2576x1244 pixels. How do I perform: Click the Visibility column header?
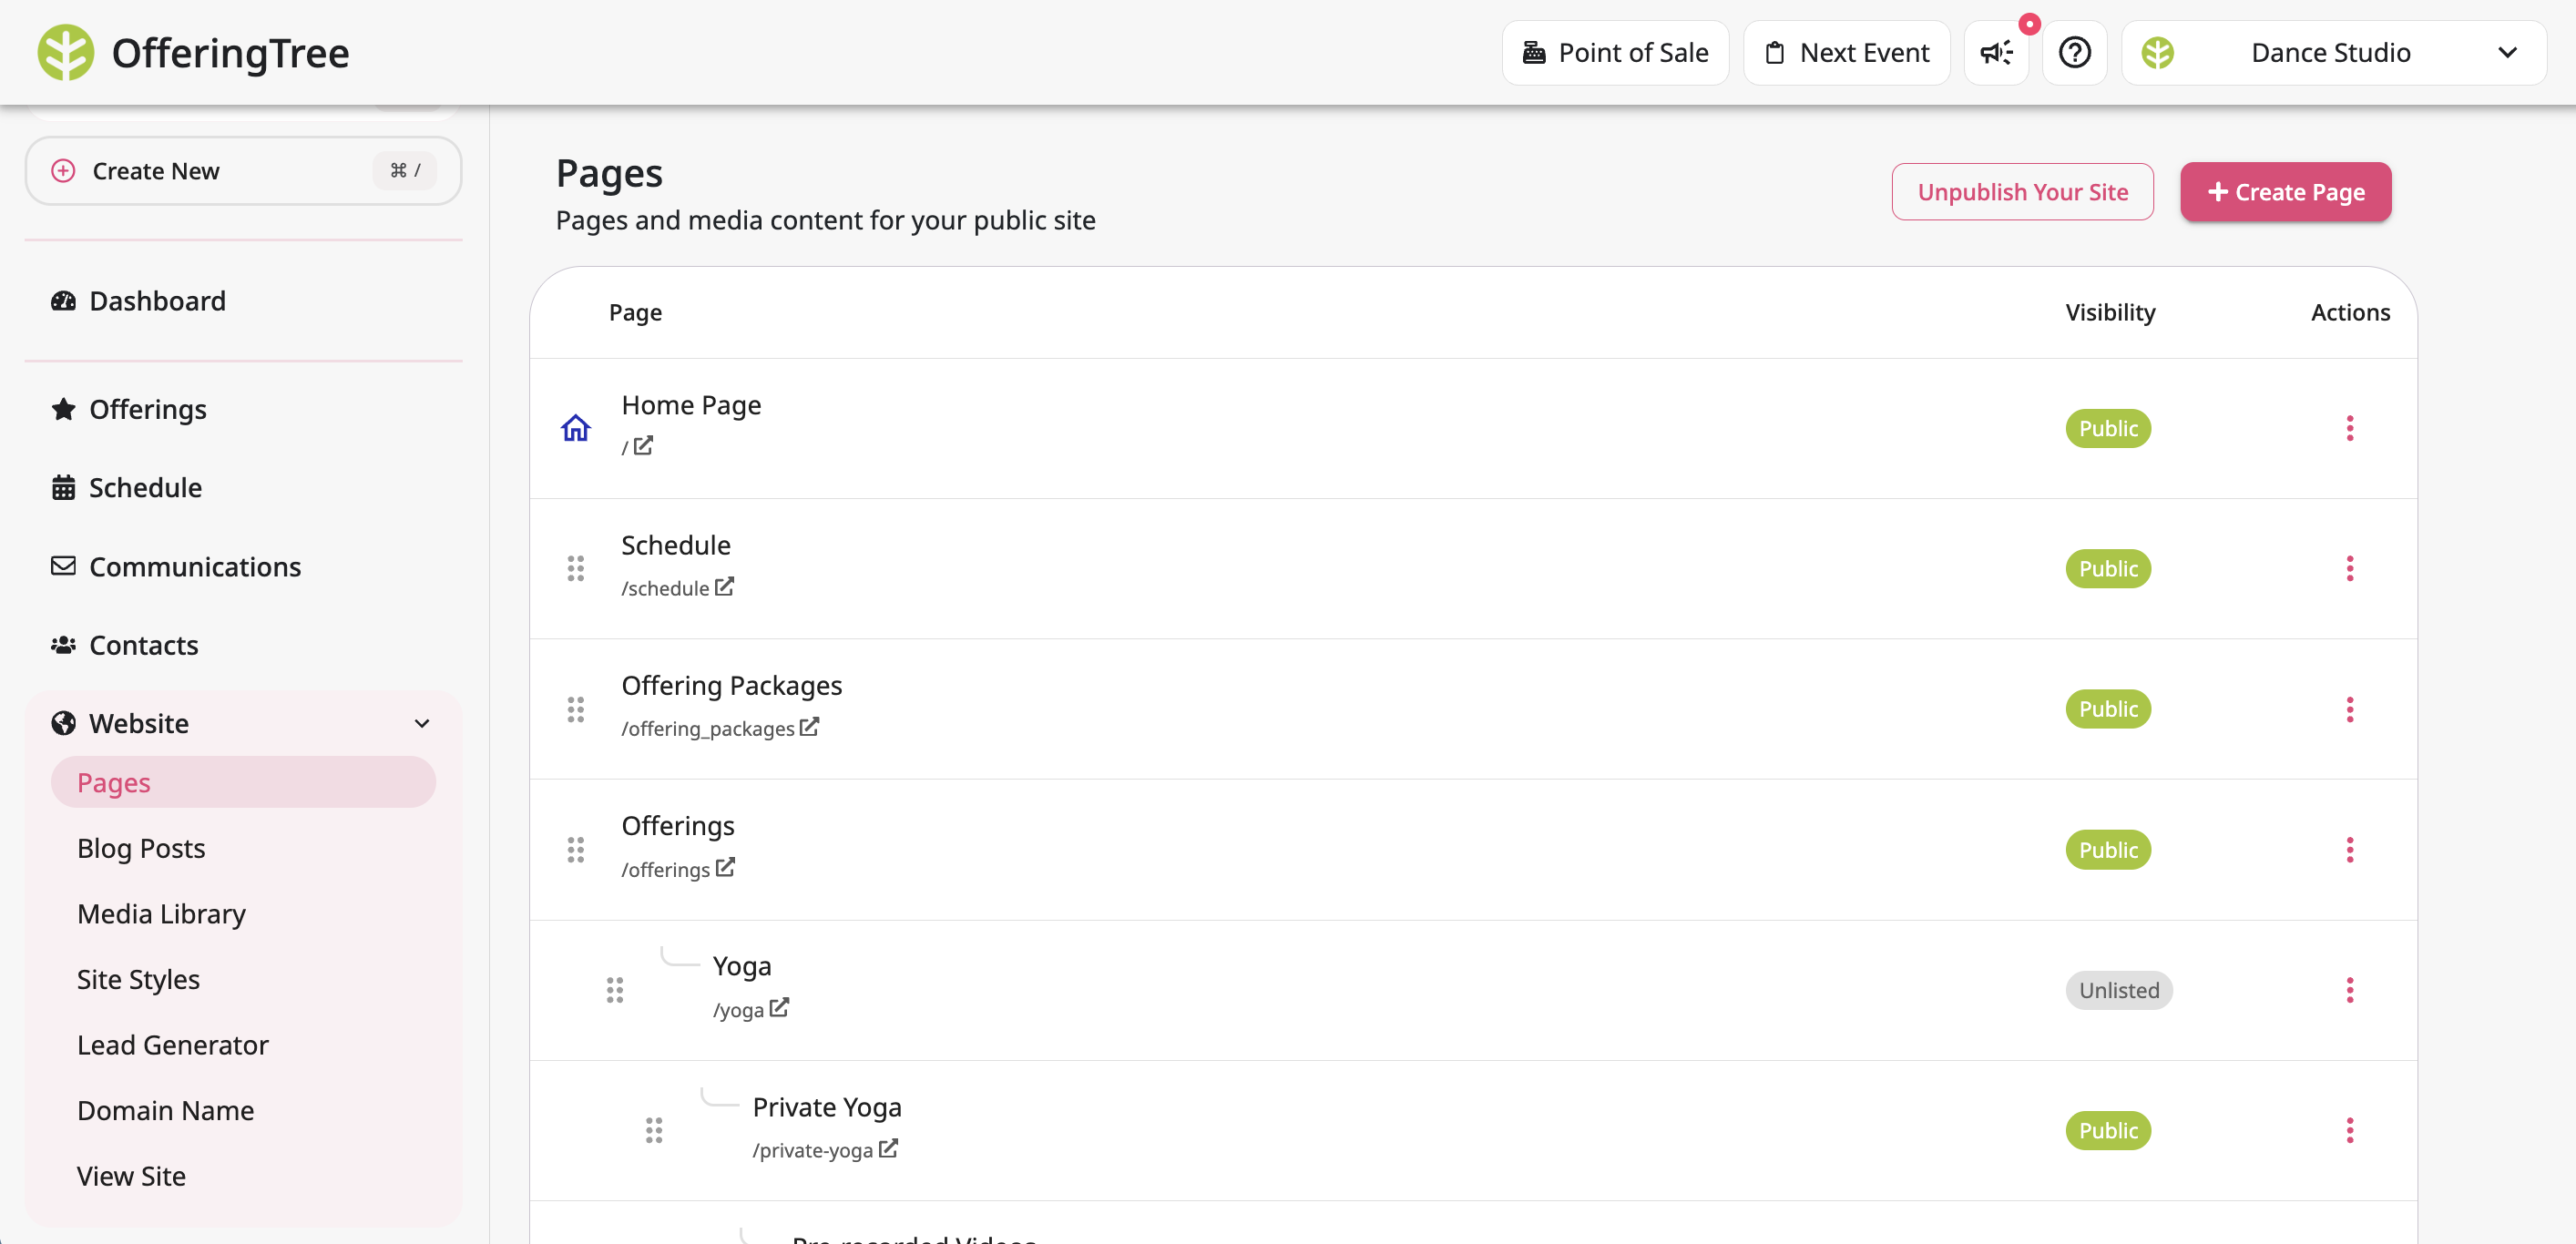(x=2110, y=312)
